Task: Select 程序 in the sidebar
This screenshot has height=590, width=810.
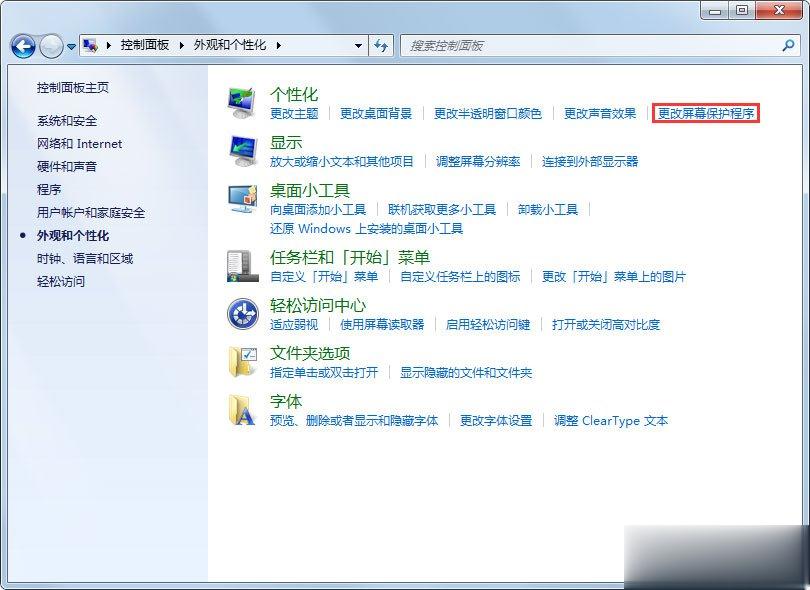Action: pyautogui.click(x=49, y=190)
